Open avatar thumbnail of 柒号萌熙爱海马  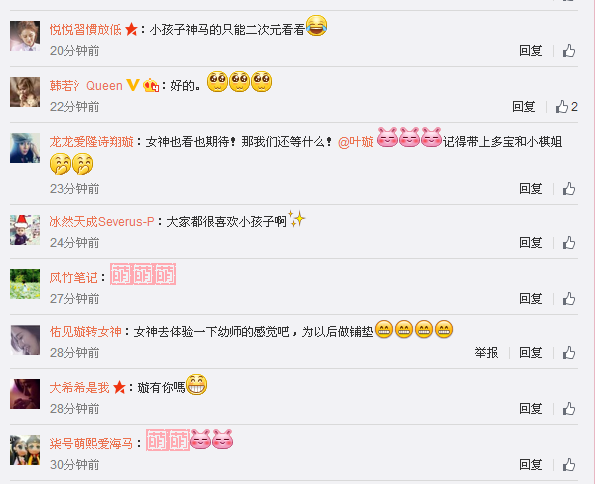click(25, 450)
